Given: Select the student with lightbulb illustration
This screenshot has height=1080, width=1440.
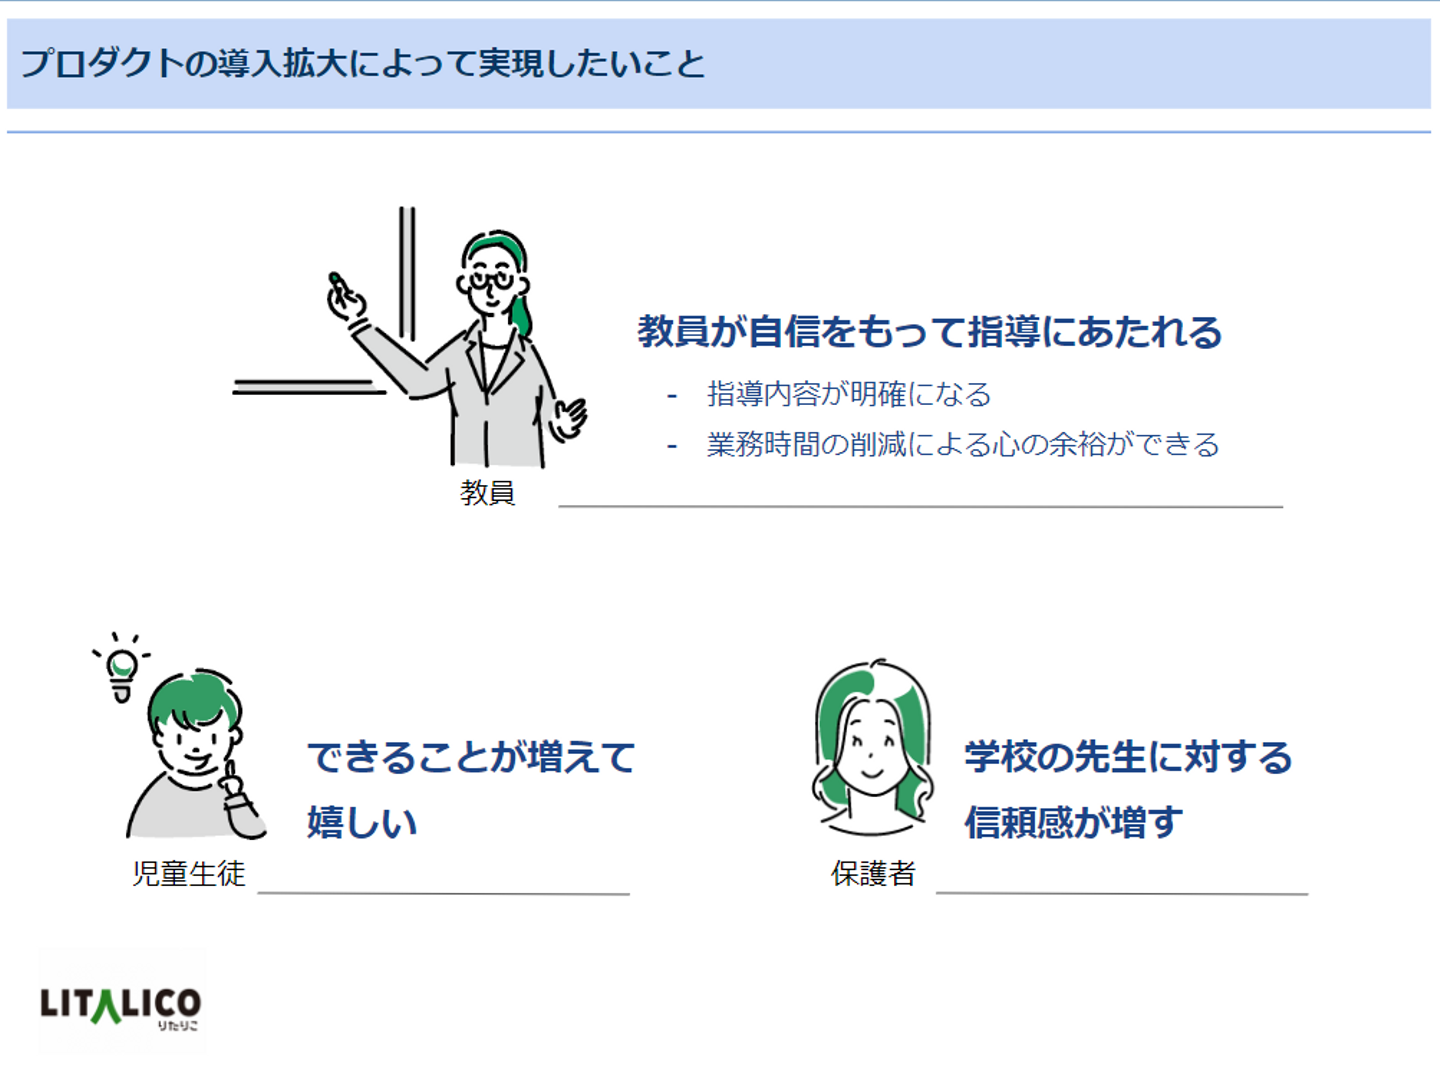Looking at the screenshot, I should [x=180, y=735].
